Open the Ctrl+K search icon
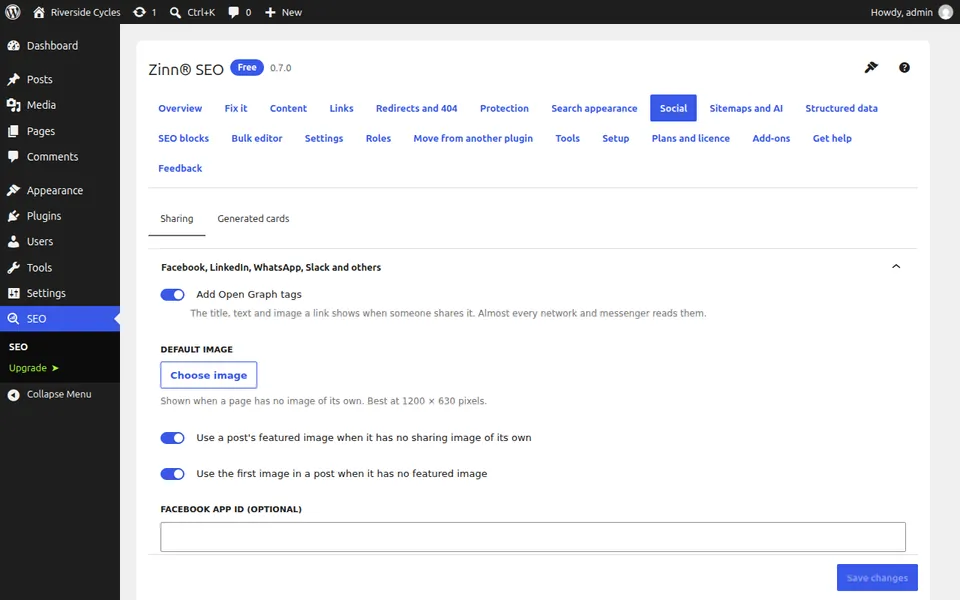Viewport: 960px width, 600px height. coord(192,12)
